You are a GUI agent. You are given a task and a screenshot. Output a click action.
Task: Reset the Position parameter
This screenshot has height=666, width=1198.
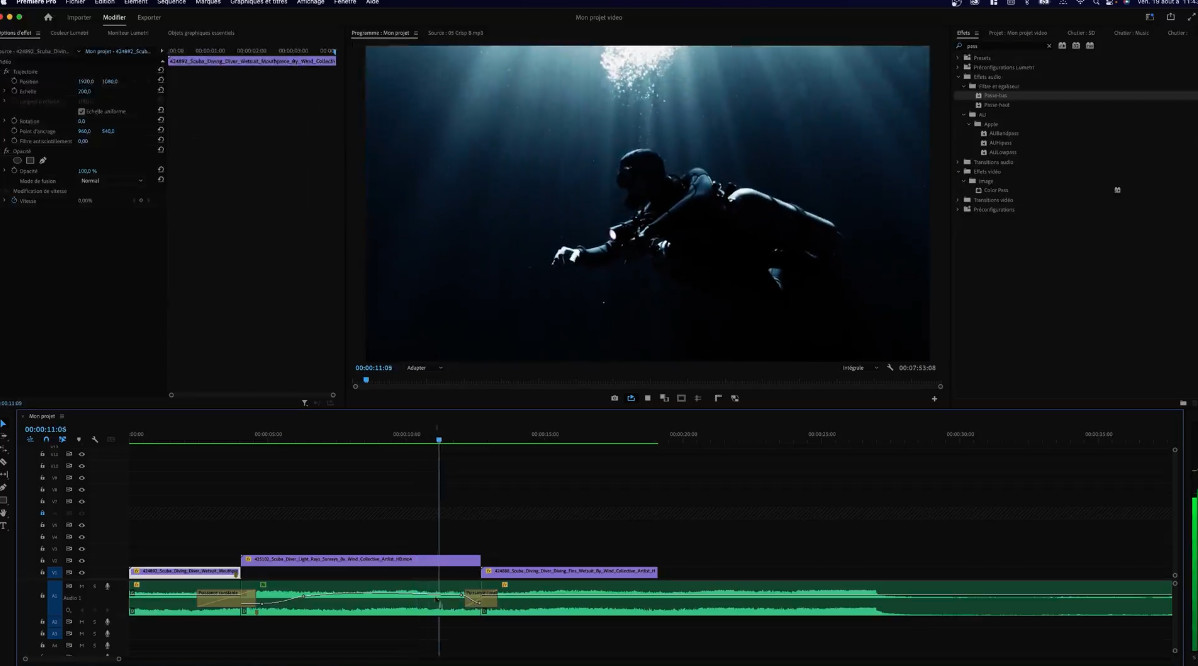[160, 81]
